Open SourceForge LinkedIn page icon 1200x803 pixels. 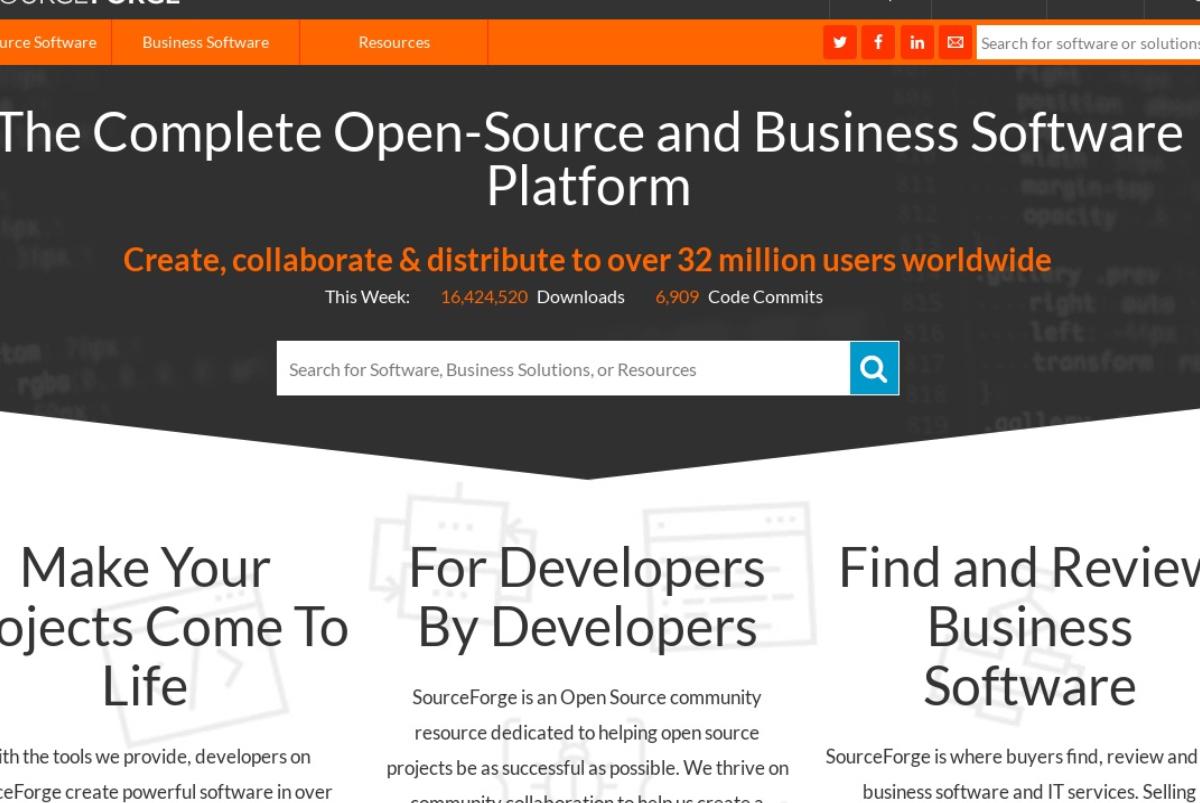click(x=917, y=43)
